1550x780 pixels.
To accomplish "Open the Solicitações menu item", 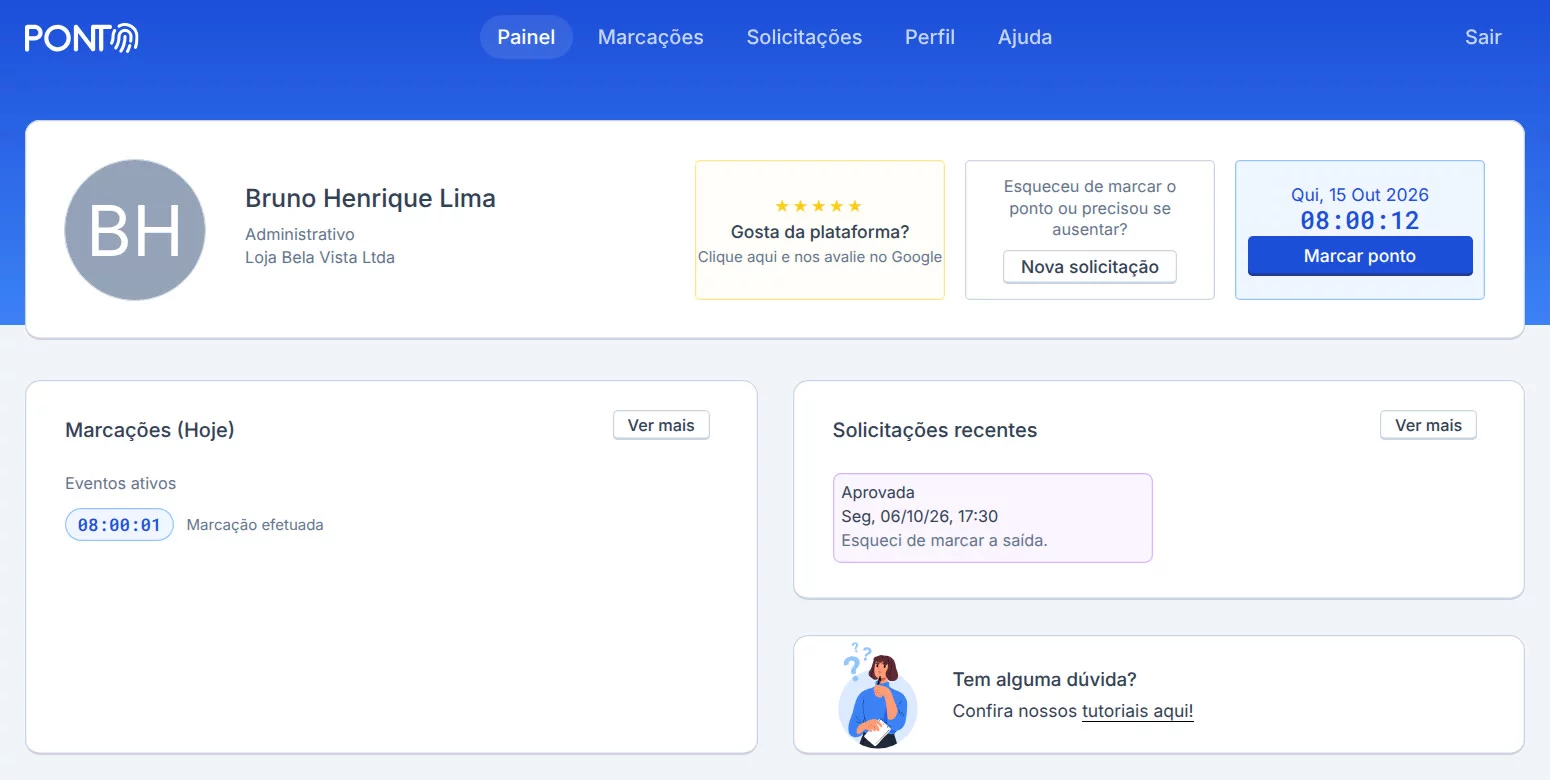I will tap(804, 37).
